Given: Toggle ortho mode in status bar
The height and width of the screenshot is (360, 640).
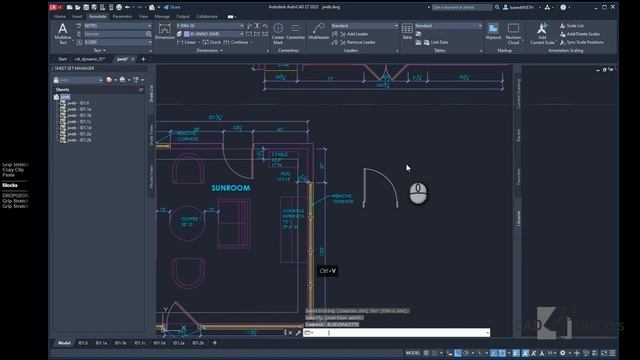Looking at the screenshot, I should 458,353.
